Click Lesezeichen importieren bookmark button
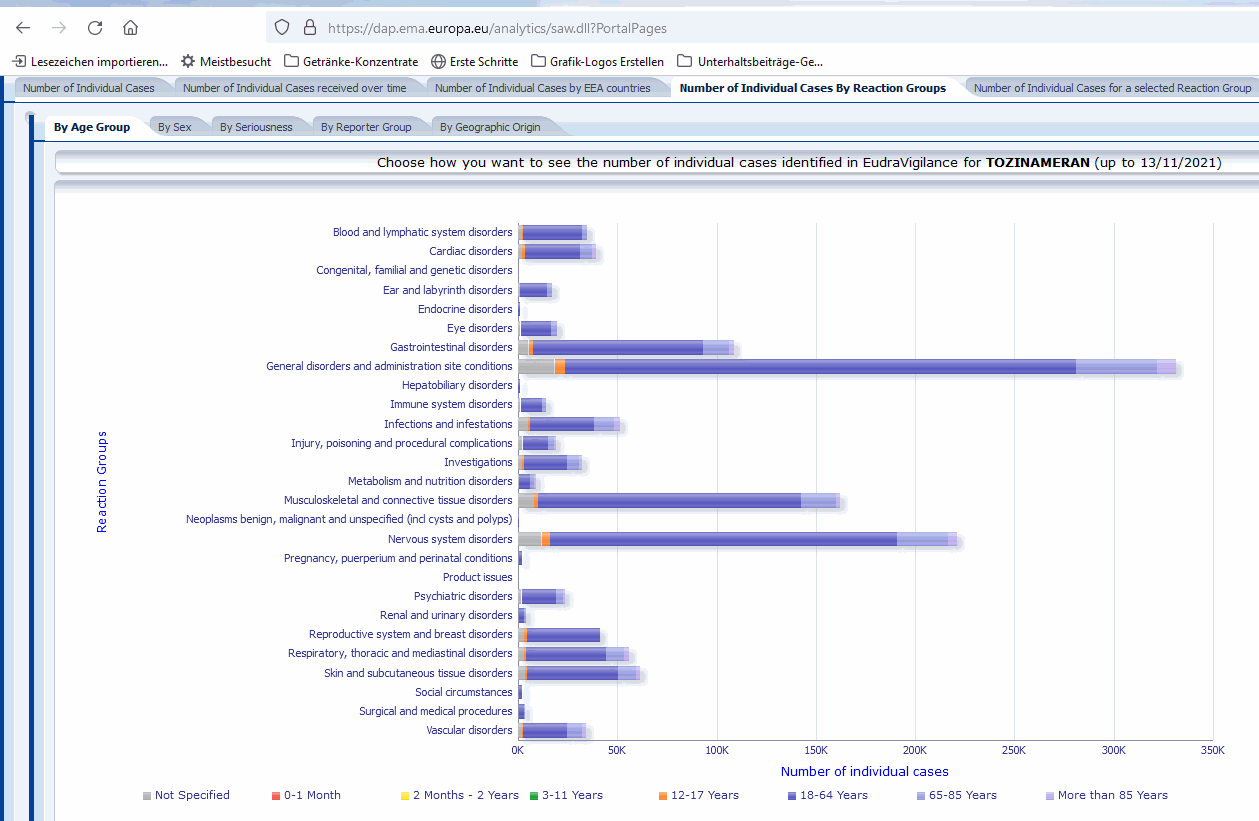Image resolution: width=1259 pixels, height=821 pixels. 90,61
